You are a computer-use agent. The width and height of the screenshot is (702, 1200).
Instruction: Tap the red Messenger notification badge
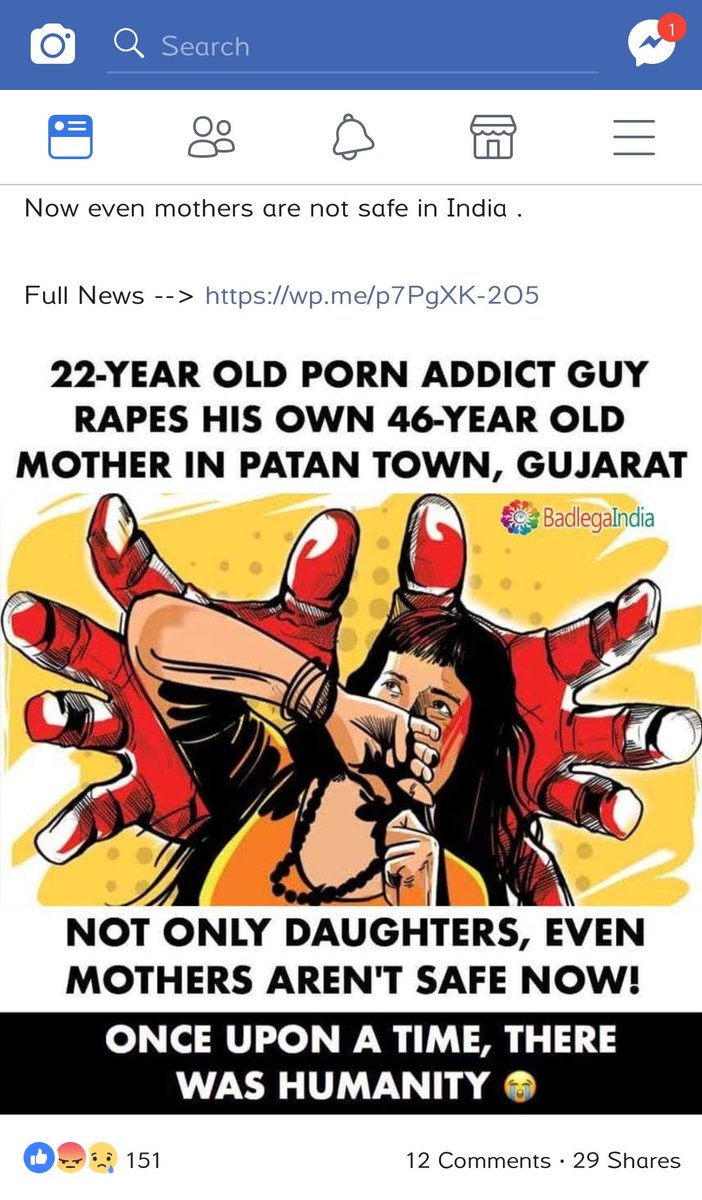673,28
